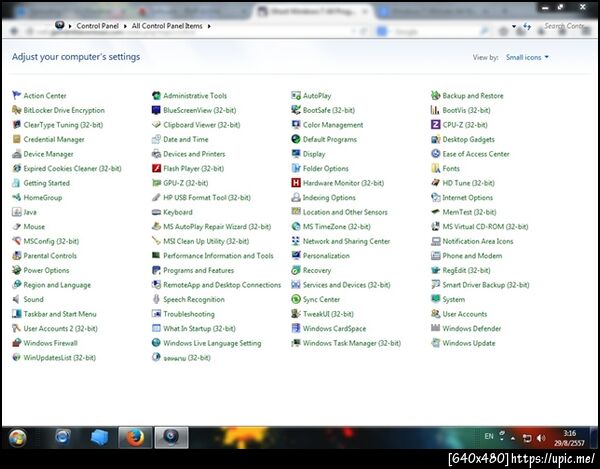Screen dimensions: 600x469
Task: Open Taskbar and Start Menu link
Action: click(x=60, y=314)
